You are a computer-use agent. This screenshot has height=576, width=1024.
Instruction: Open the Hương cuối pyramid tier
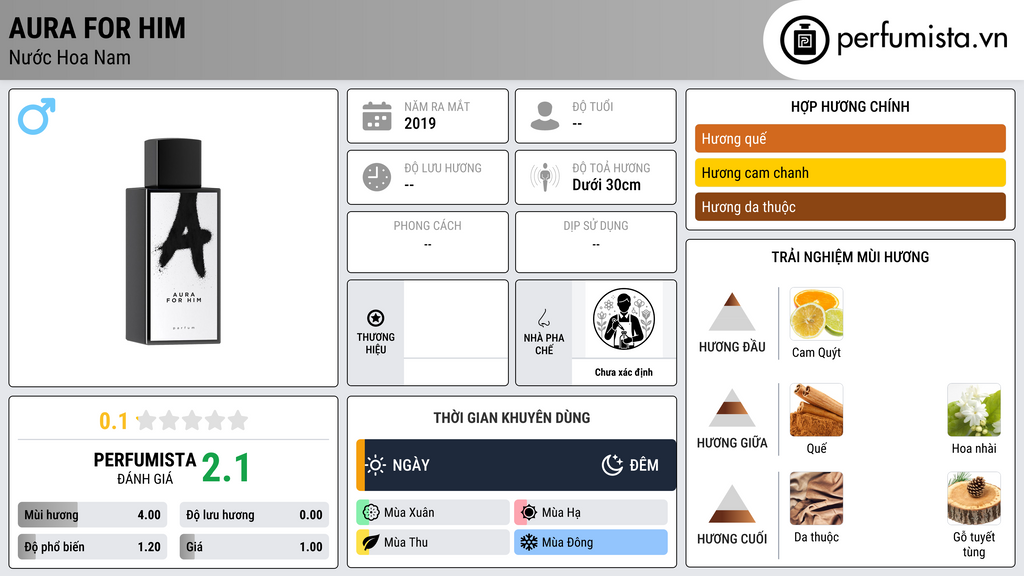[732, 515]
